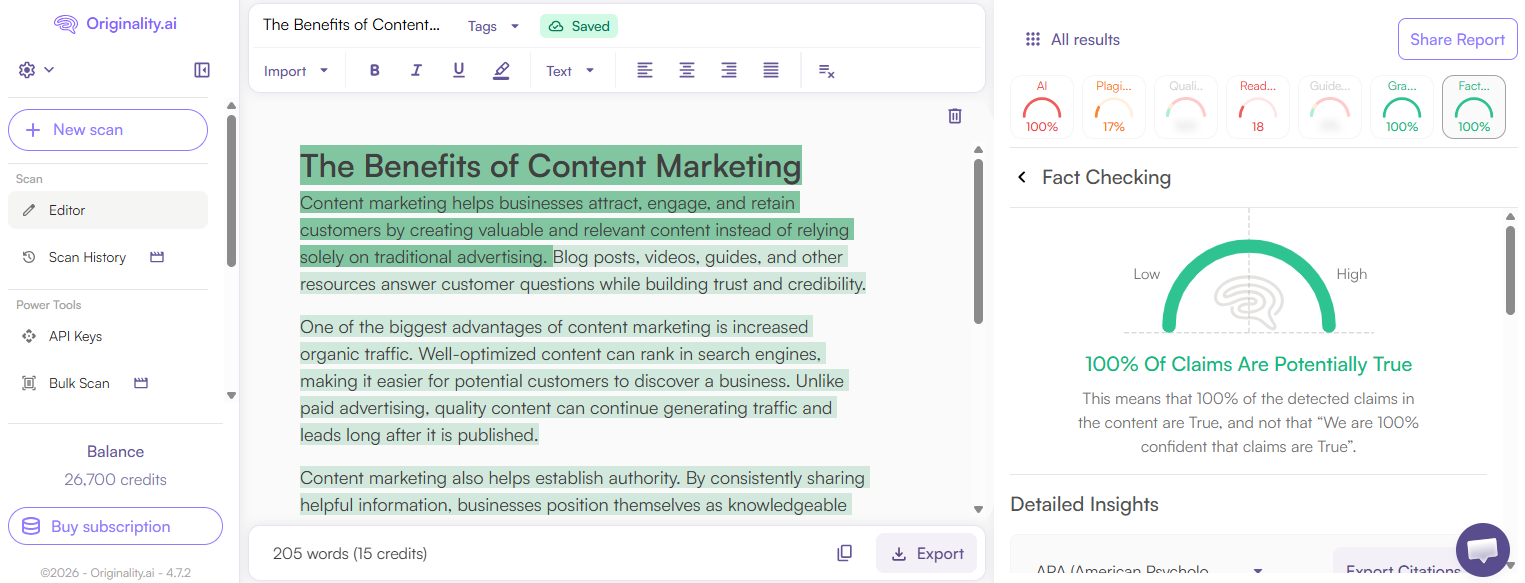
Task: Toggle underline formatting
Action: click(x=459, y=70)
